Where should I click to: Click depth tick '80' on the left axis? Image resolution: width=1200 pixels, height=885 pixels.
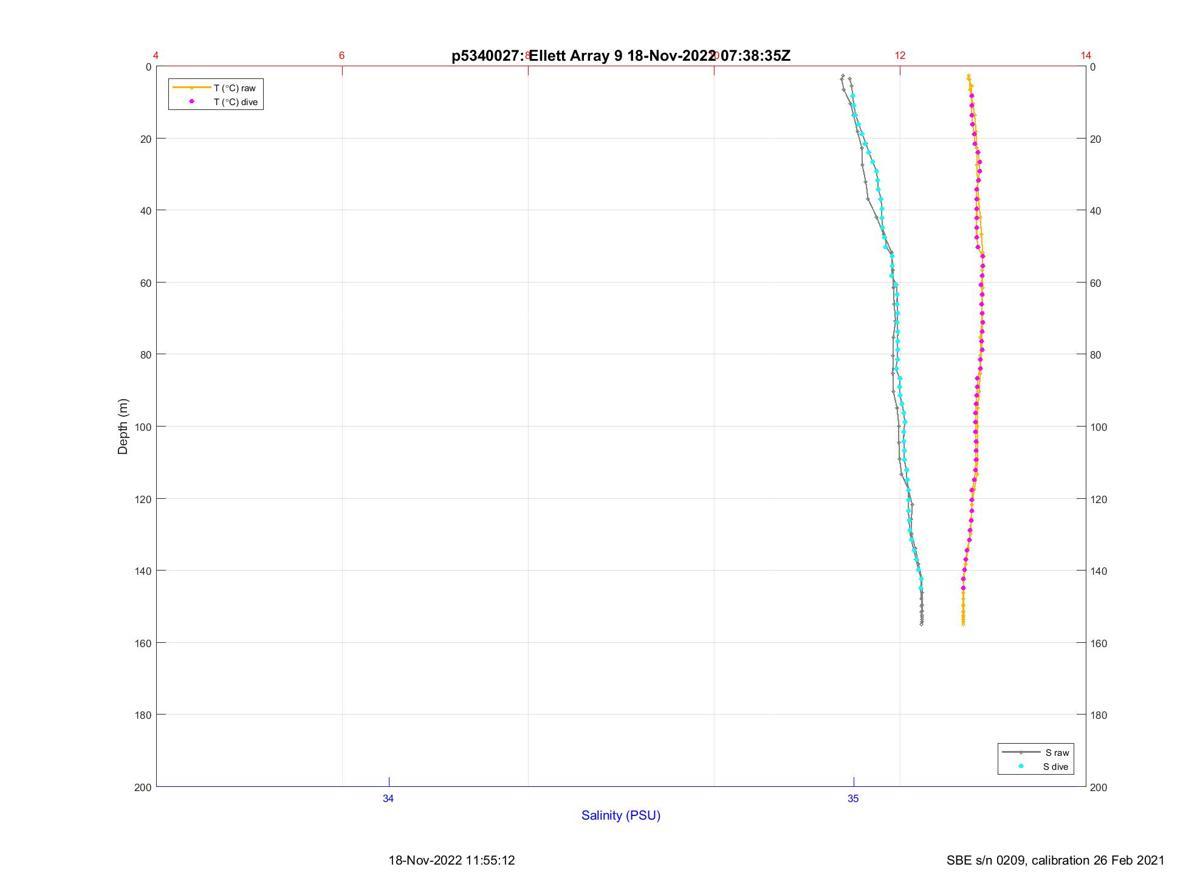point(145,355)
